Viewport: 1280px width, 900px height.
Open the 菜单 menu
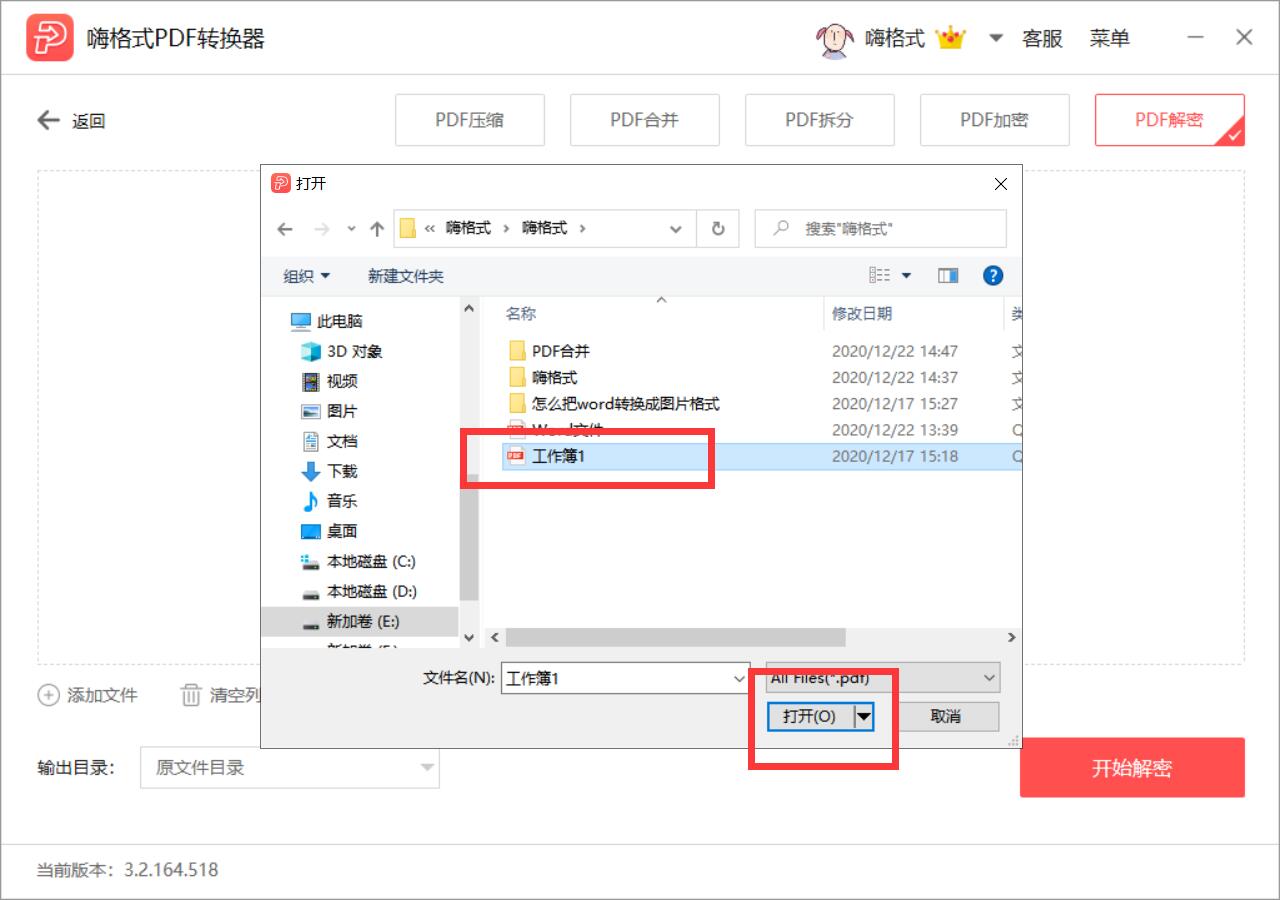pos(1110,39)
